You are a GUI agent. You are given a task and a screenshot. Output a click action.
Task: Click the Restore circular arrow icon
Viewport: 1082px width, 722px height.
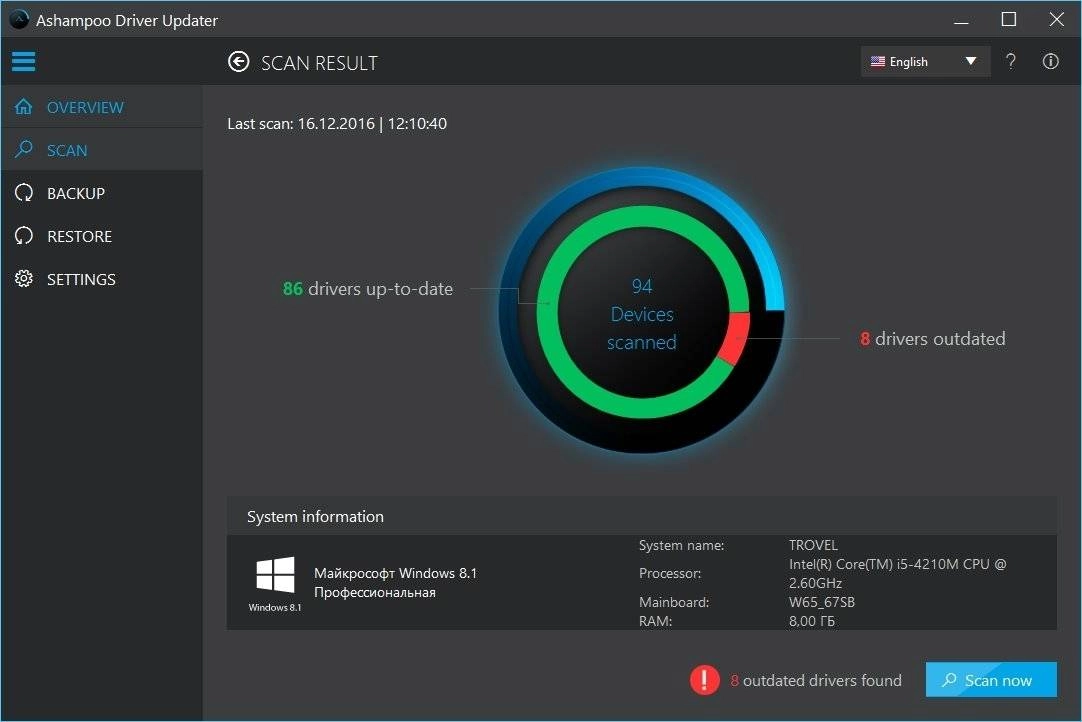(x=23, y=236)
